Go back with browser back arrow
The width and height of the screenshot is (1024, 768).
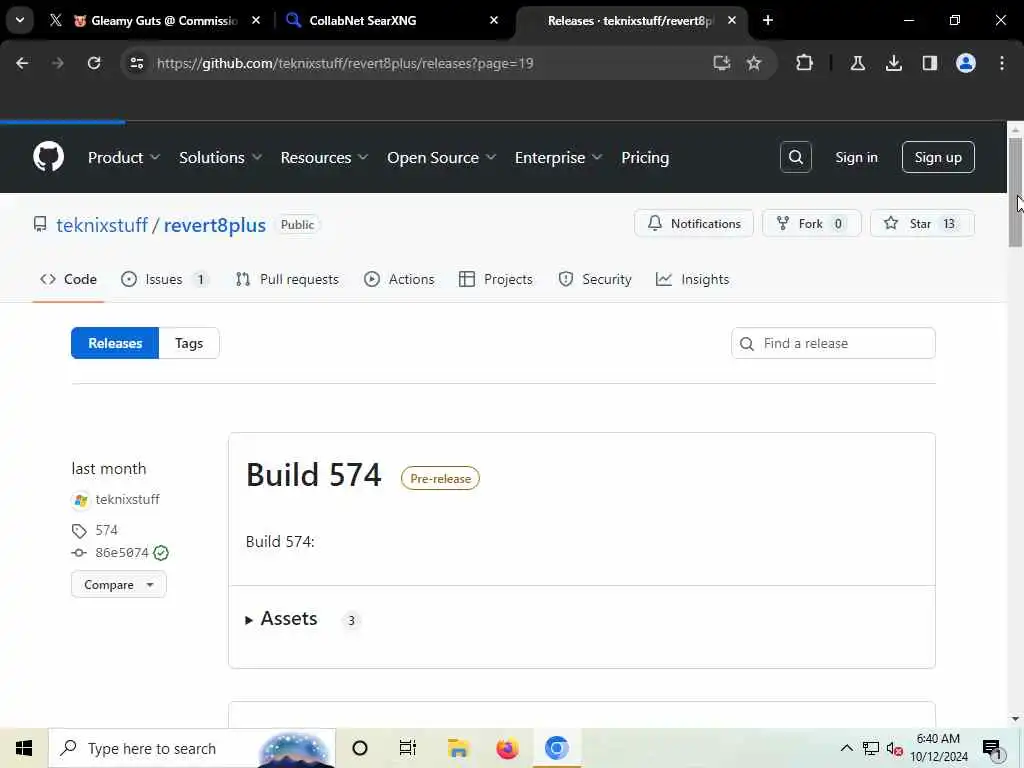[x=22, y=63]
